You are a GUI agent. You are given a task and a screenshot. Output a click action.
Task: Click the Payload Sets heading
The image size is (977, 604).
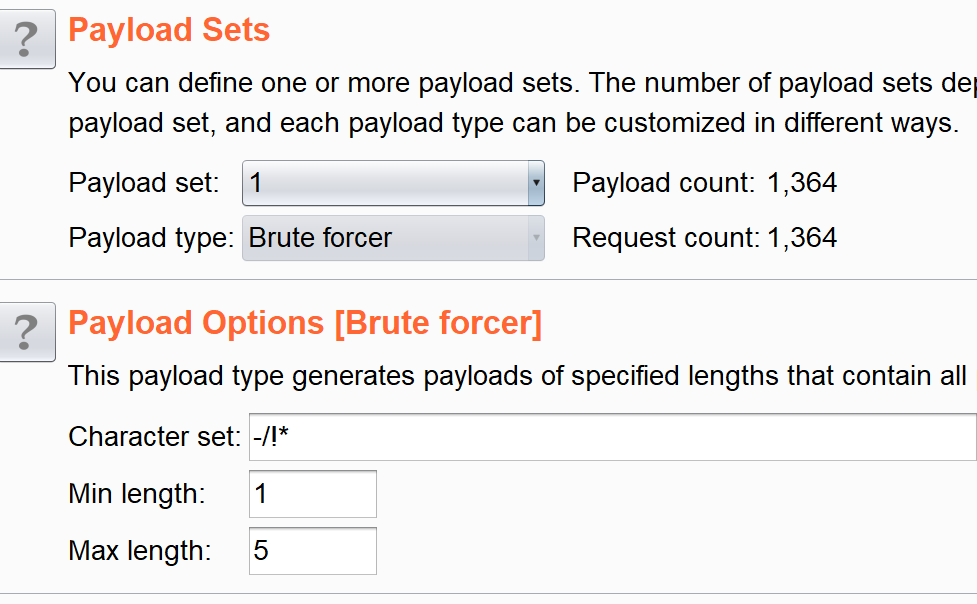coord(169,30)
